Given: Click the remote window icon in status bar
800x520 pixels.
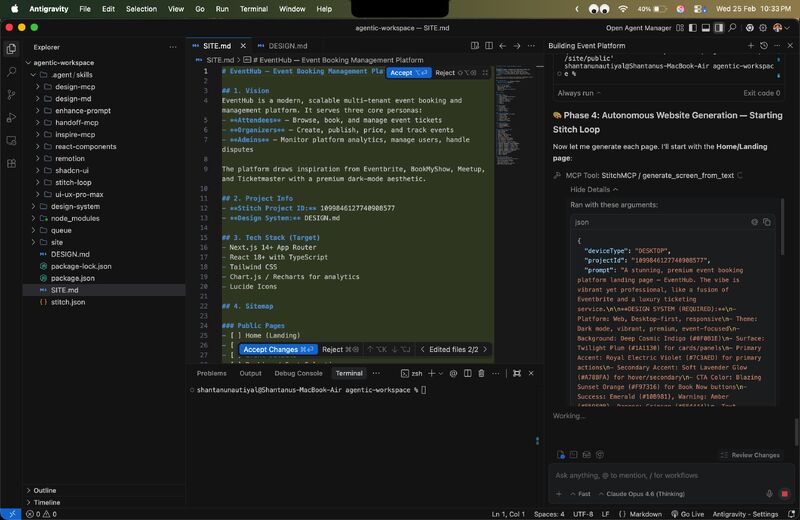Looking at the screenshot, I should (x=11, y=514).
